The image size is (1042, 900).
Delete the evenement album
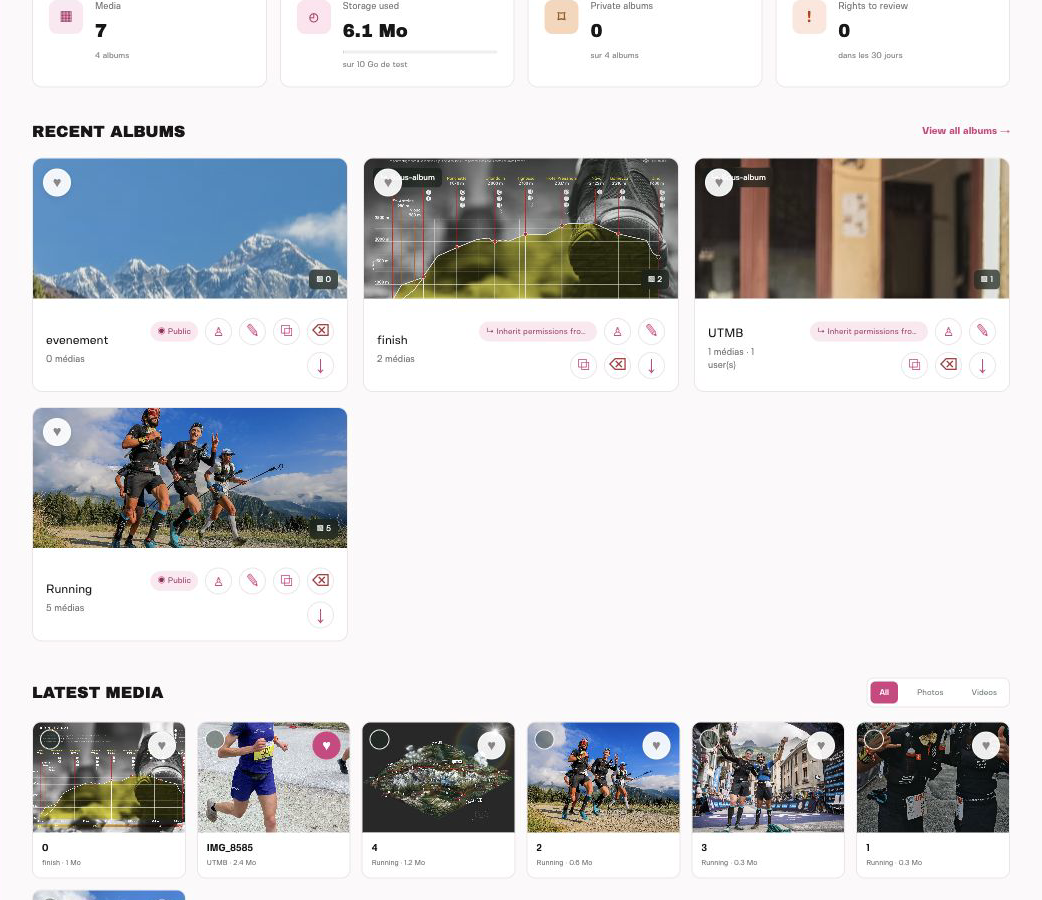pyautogui.click(x=320, y=331)
